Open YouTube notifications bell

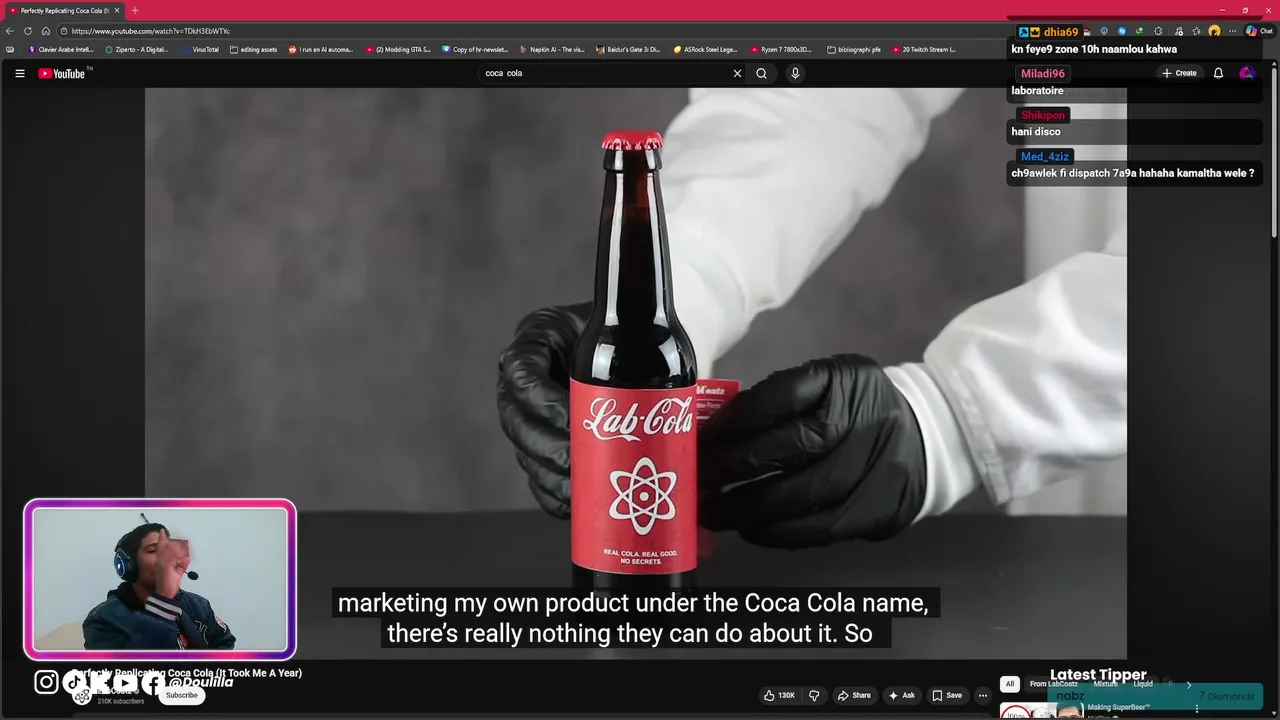pyautogui.click(x=1218, y=73)
